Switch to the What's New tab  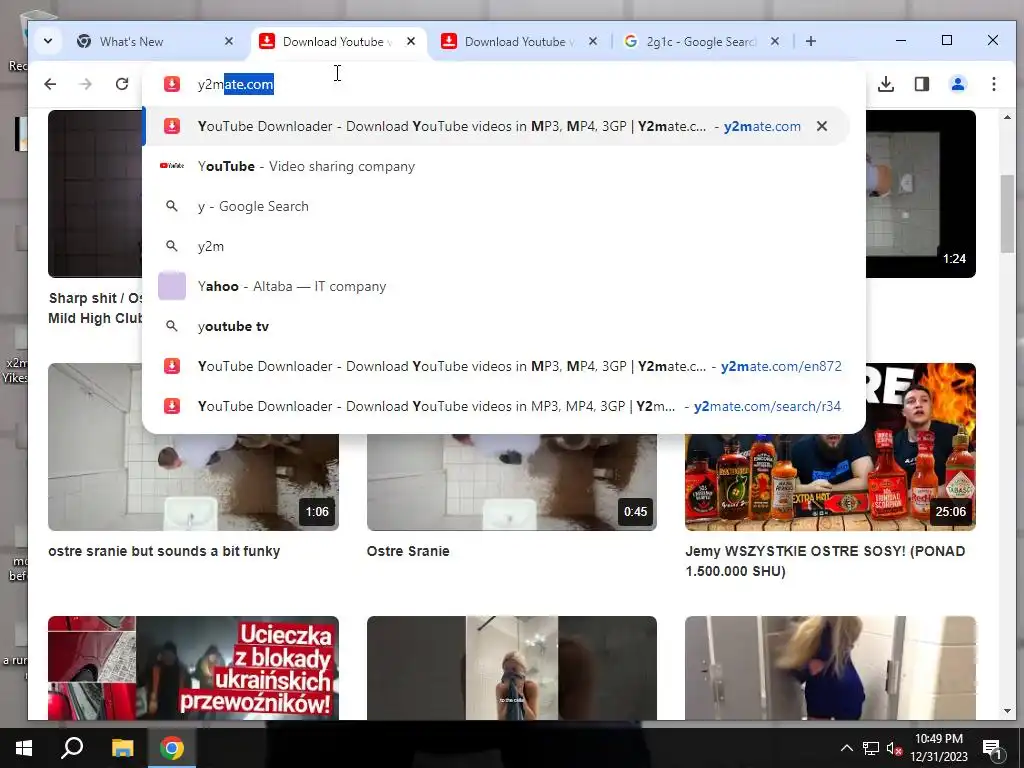(x=150, y=41)
